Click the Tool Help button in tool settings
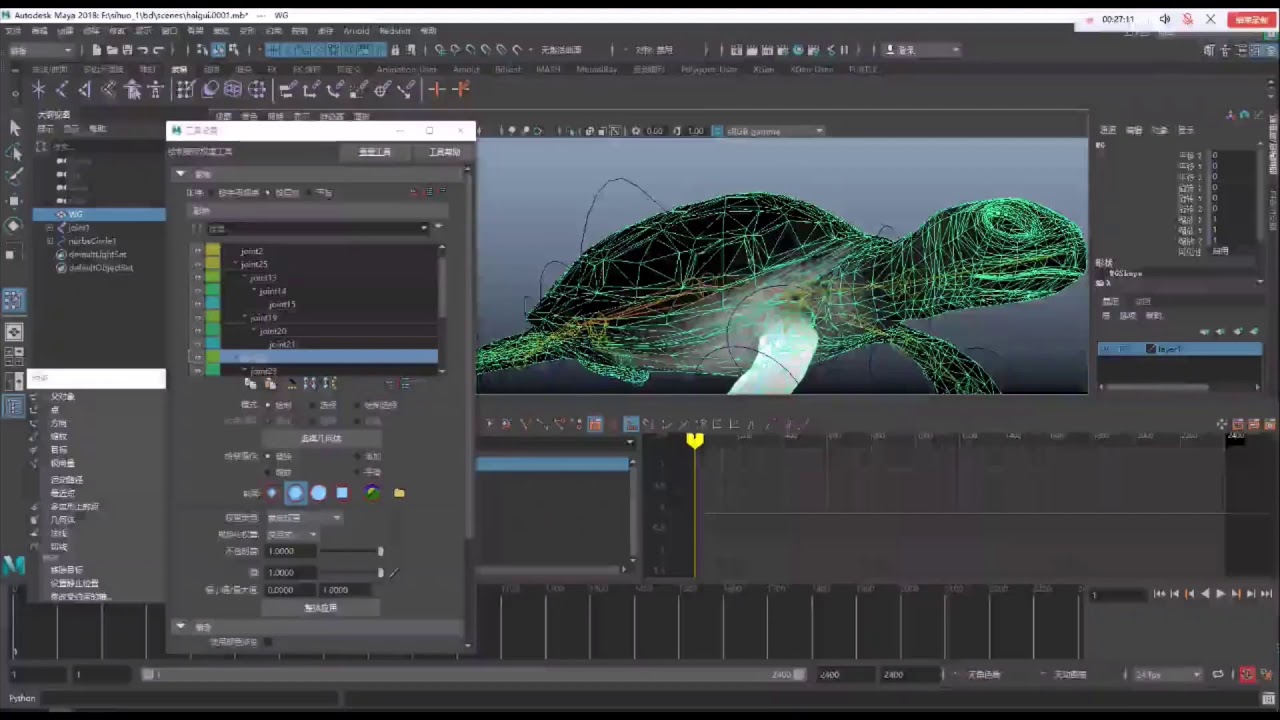1280x720 pixels. 444,152
